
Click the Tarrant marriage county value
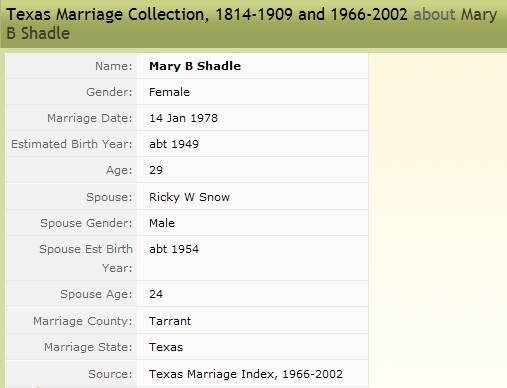click(x=170, y=321)
